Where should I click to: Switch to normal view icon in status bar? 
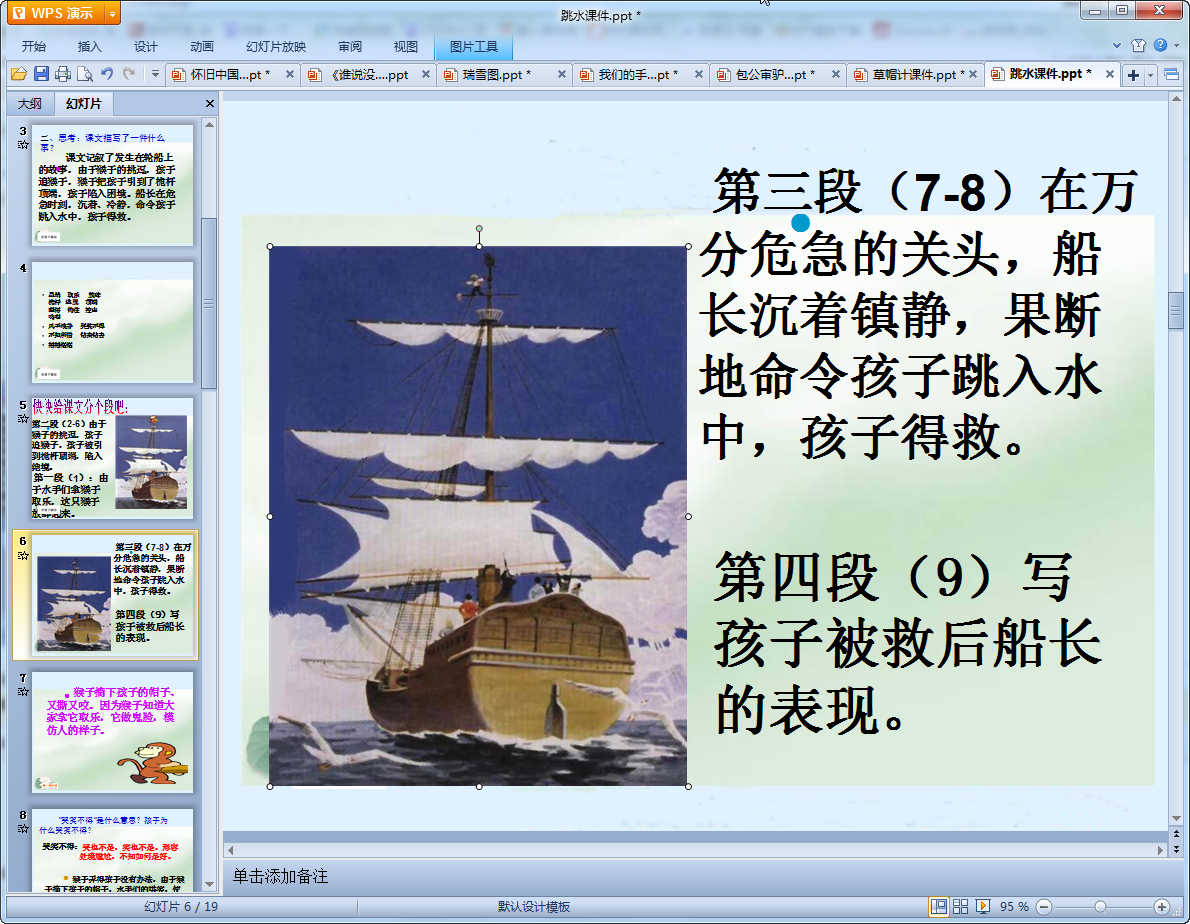pos(939,907)
